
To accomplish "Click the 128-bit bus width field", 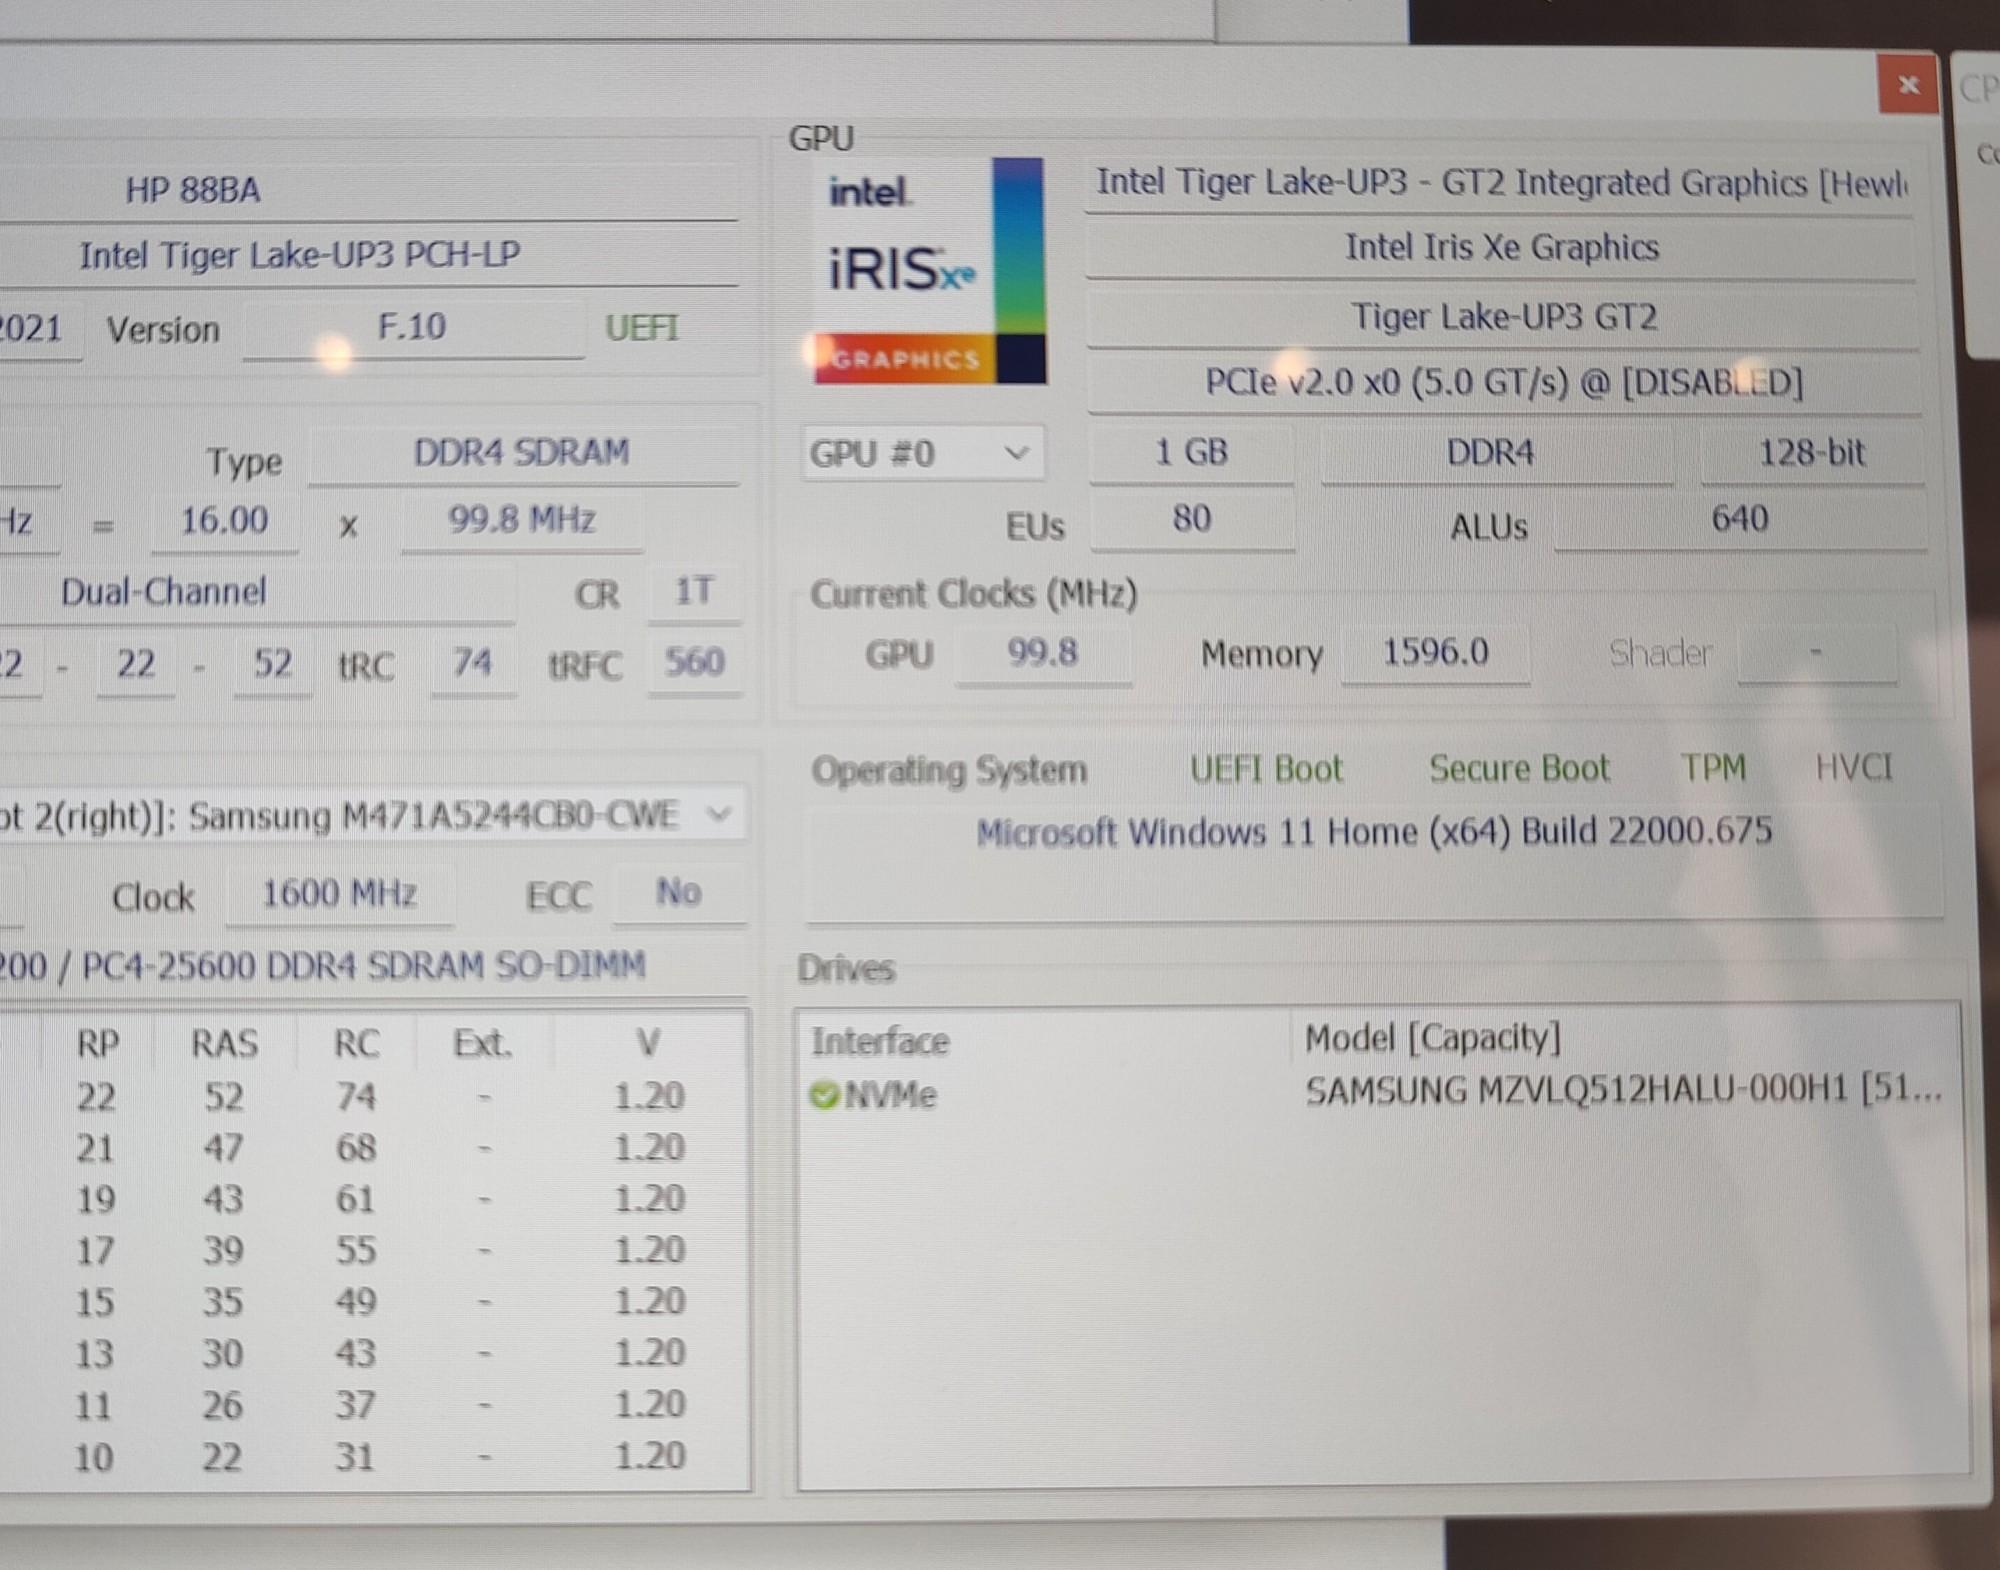I will (1812, 453).
